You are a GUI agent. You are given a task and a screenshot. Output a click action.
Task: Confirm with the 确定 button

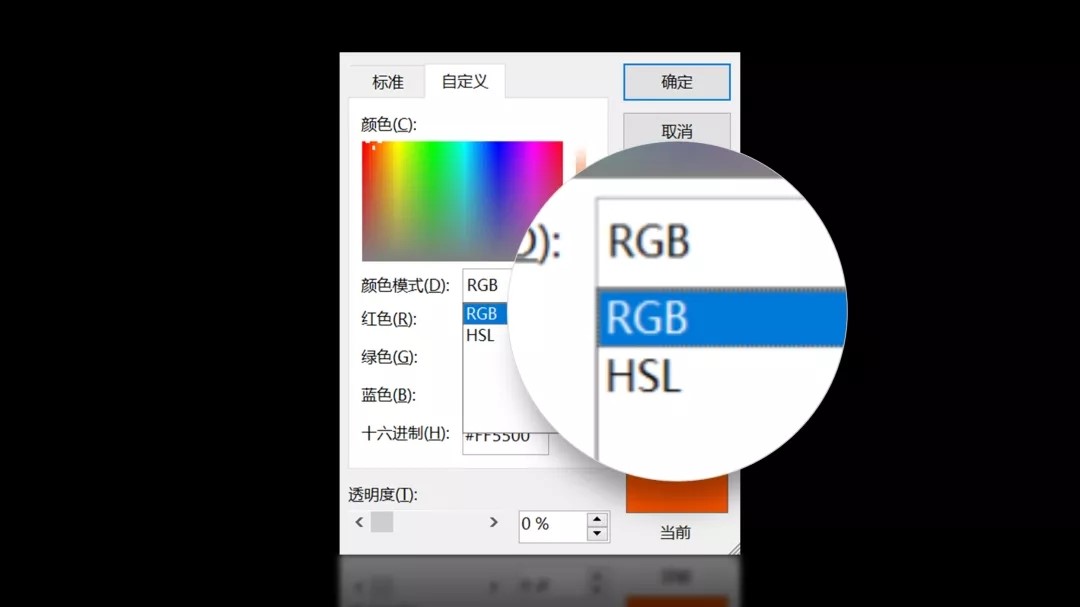click(x=676, y=82)
